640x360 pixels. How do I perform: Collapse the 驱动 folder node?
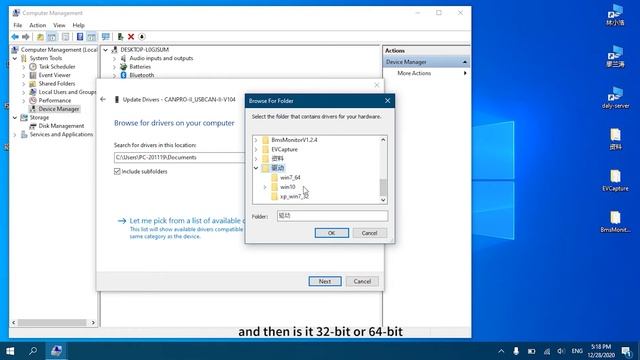click(256, 168)
